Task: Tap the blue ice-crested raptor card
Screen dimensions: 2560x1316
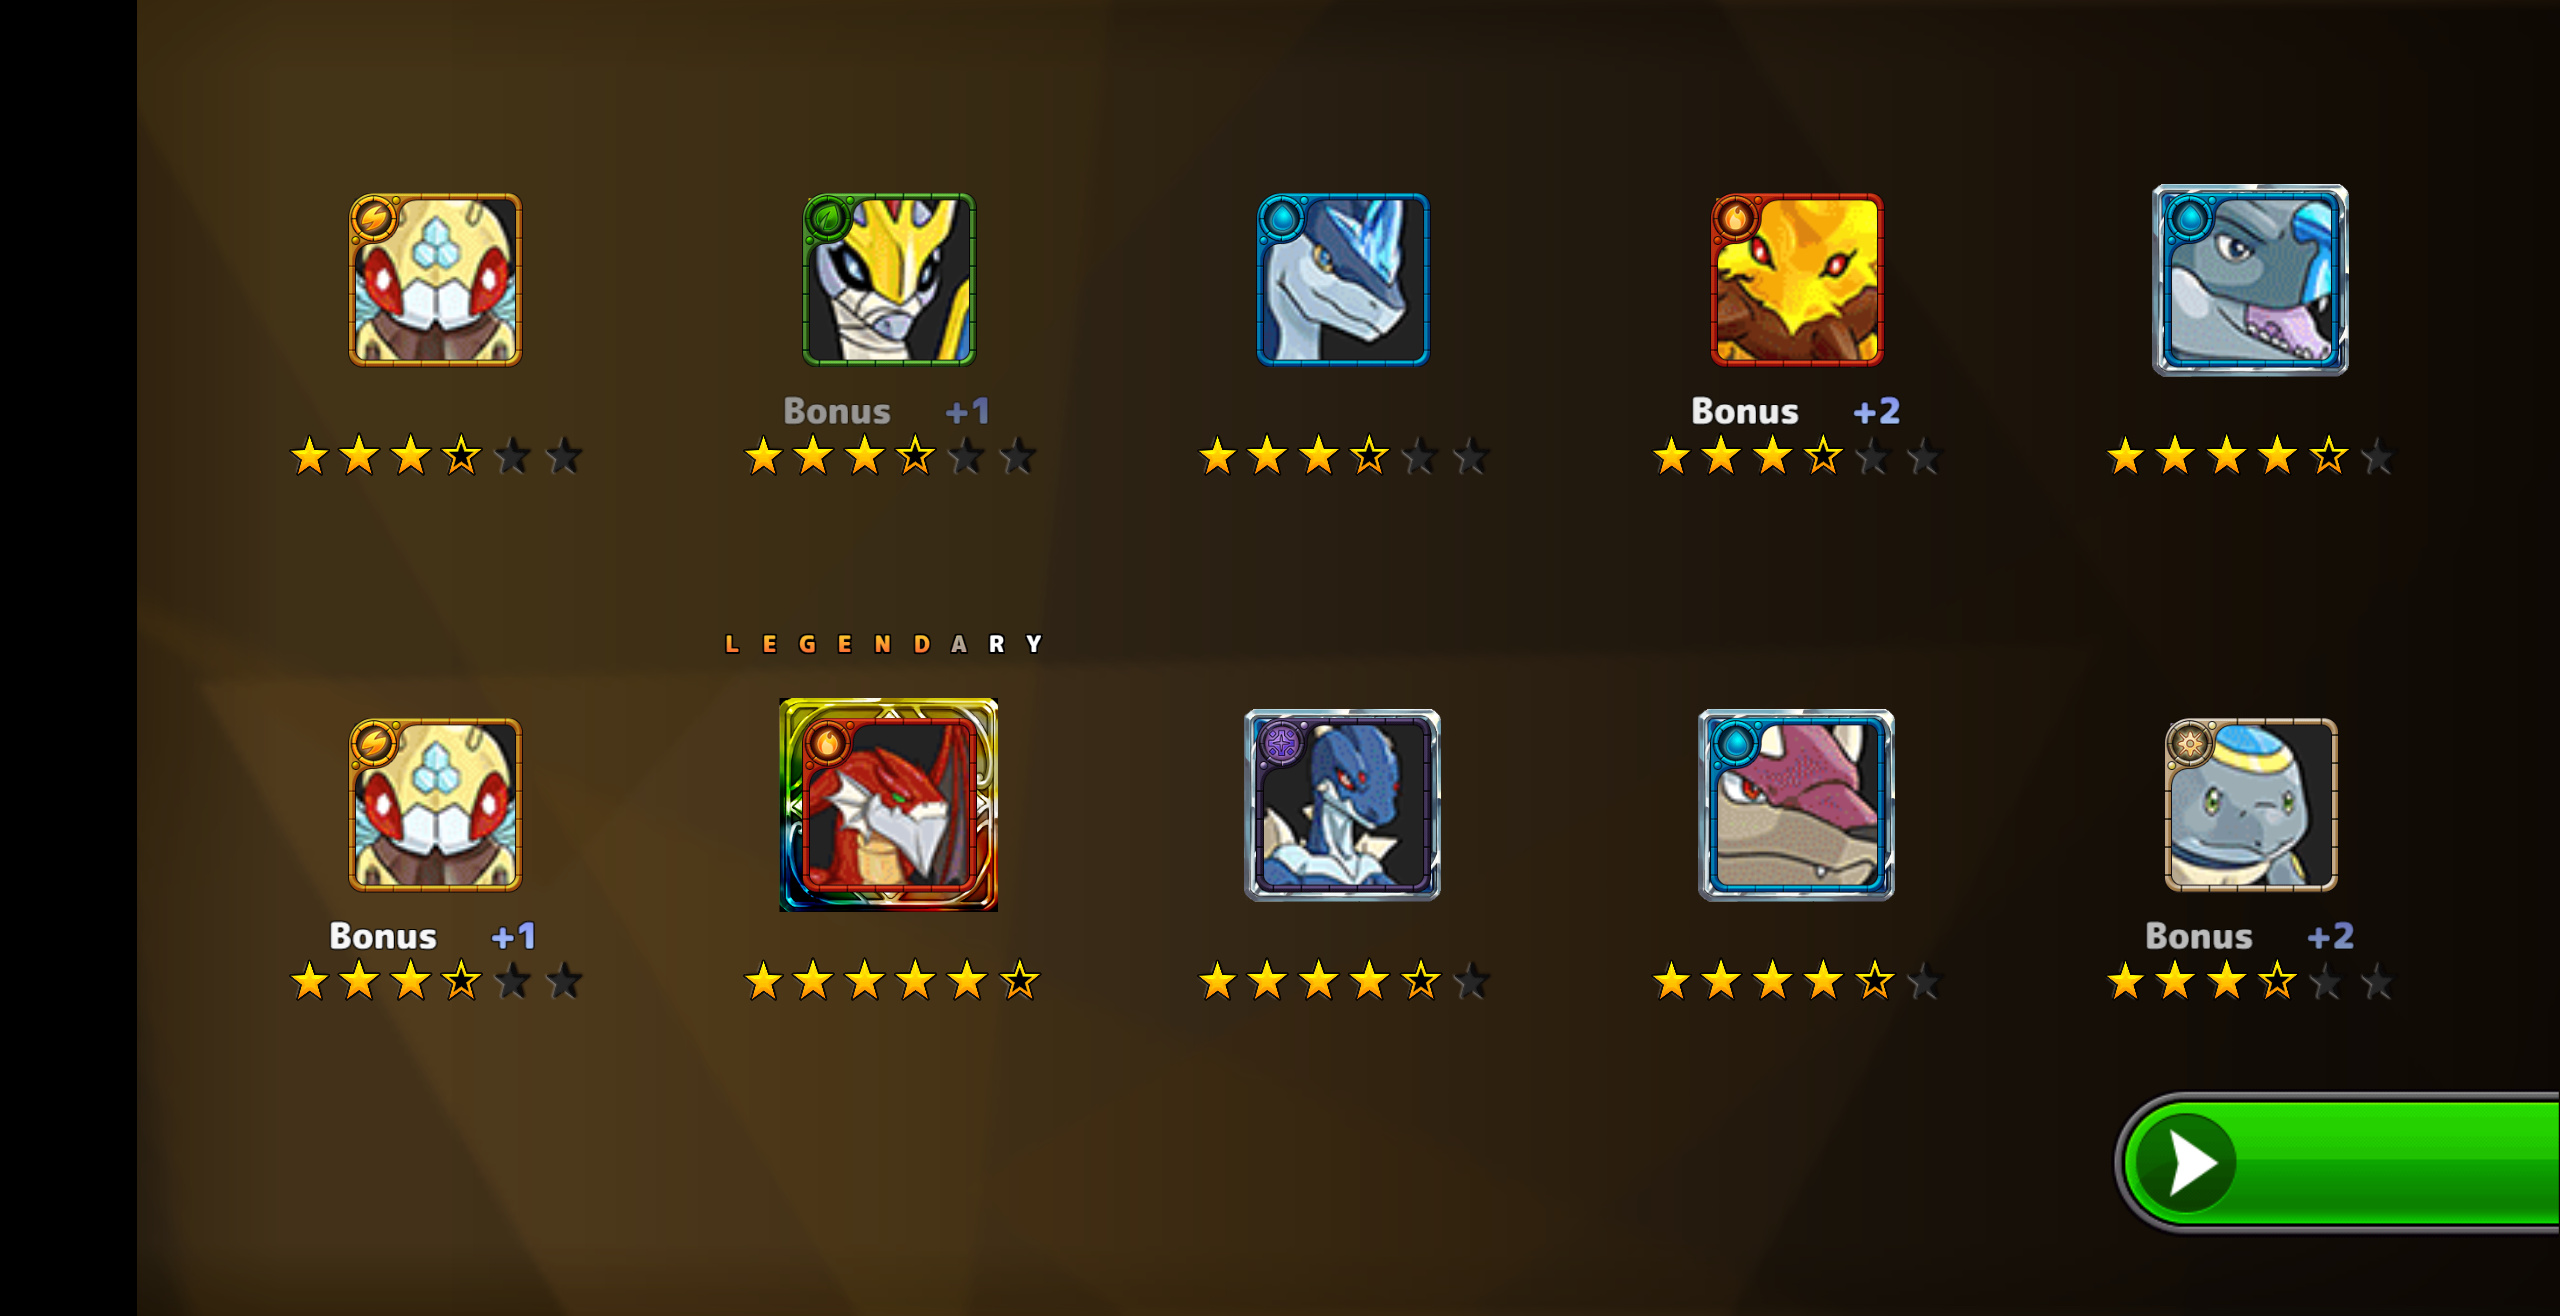Action: click(x=1343, y=280)
